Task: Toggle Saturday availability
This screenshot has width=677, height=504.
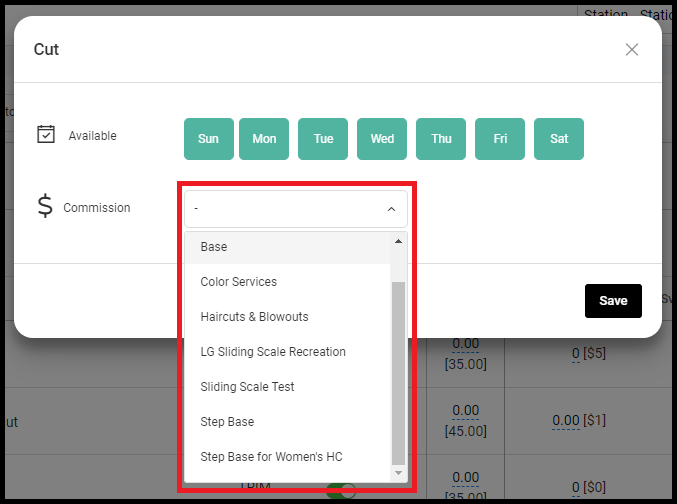Action: (x=559, y=139)
